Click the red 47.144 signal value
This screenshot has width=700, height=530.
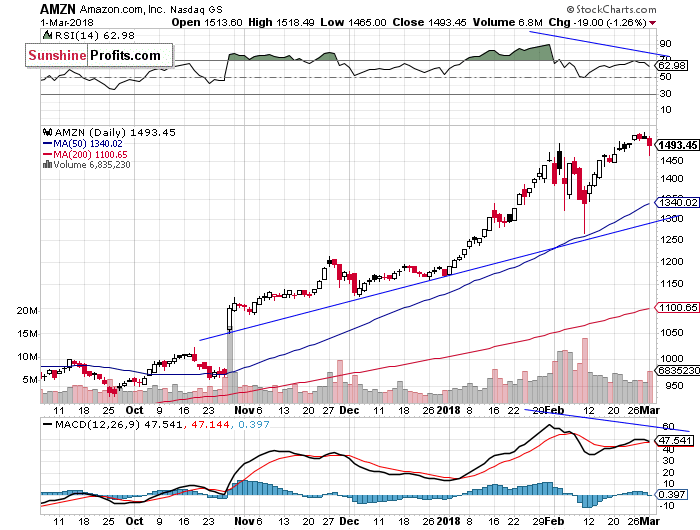click(x=211, y=424)
